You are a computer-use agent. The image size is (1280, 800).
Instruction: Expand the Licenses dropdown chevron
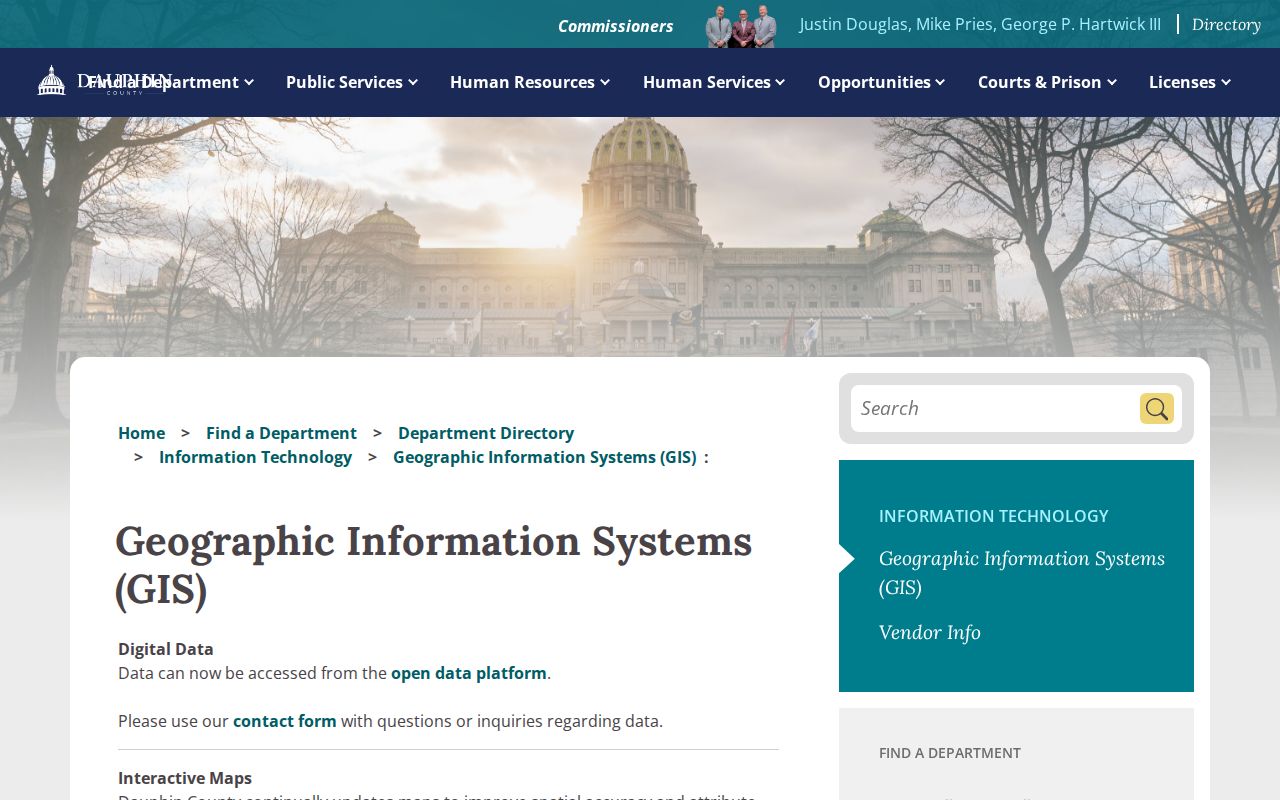point(1226,82)
